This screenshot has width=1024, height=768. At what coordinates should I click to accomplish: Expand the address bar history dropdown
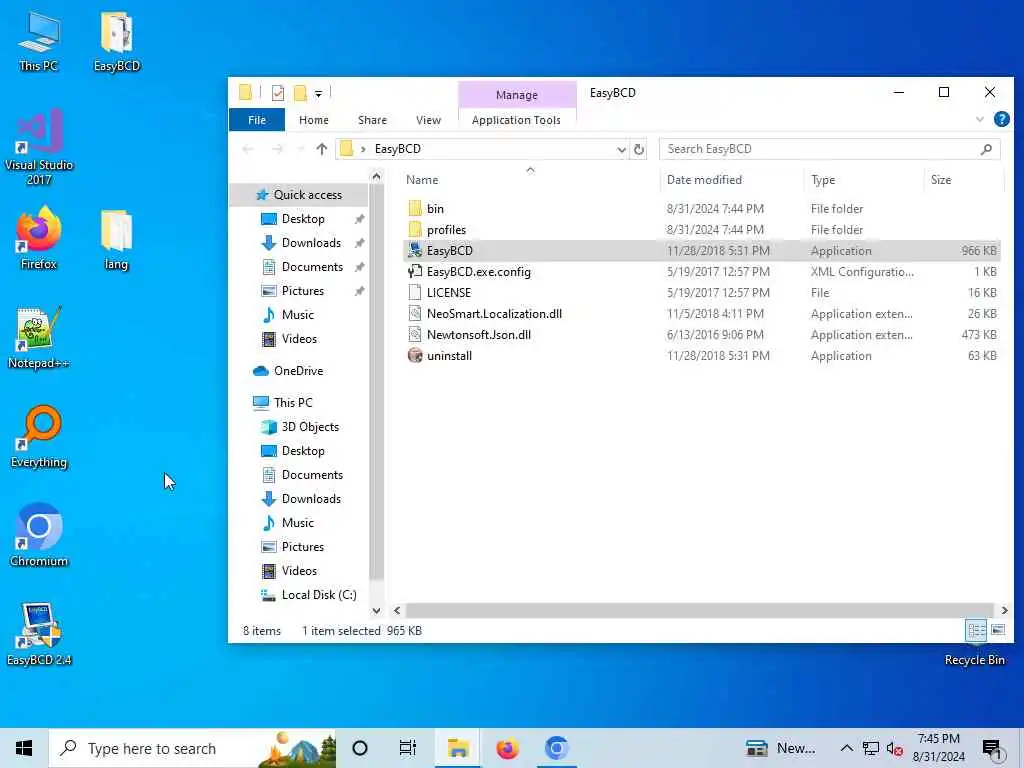click(621, 149)
